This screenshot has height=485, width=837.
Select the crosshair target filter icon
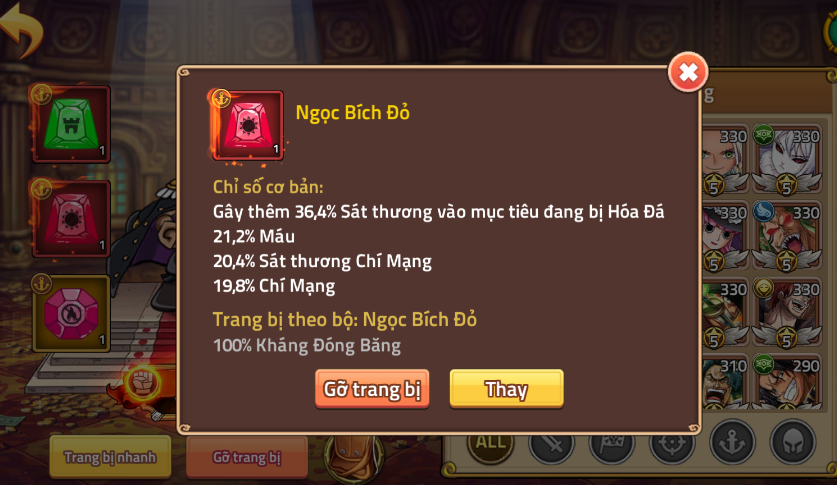672,443
